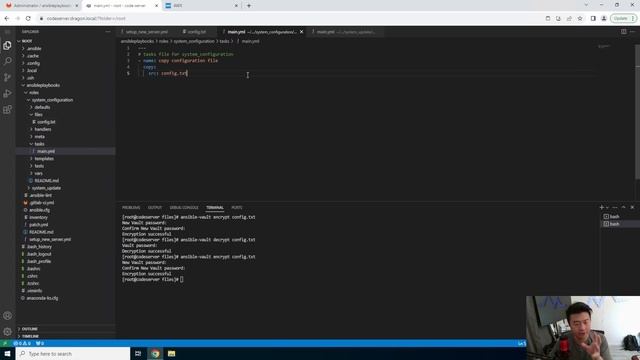Open the Explorer view in activity bar
The image size is (640, 360).
(x=7, y=45)
